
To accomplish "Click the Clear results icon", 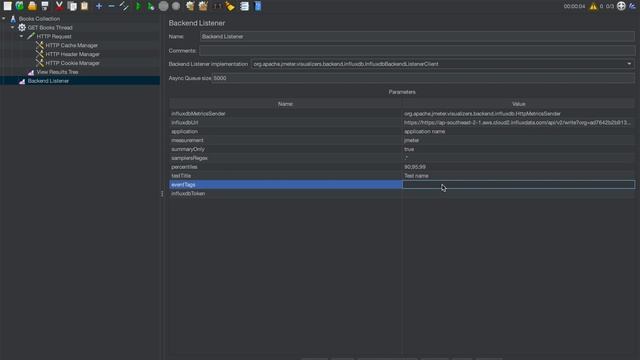I will point(190,6).
